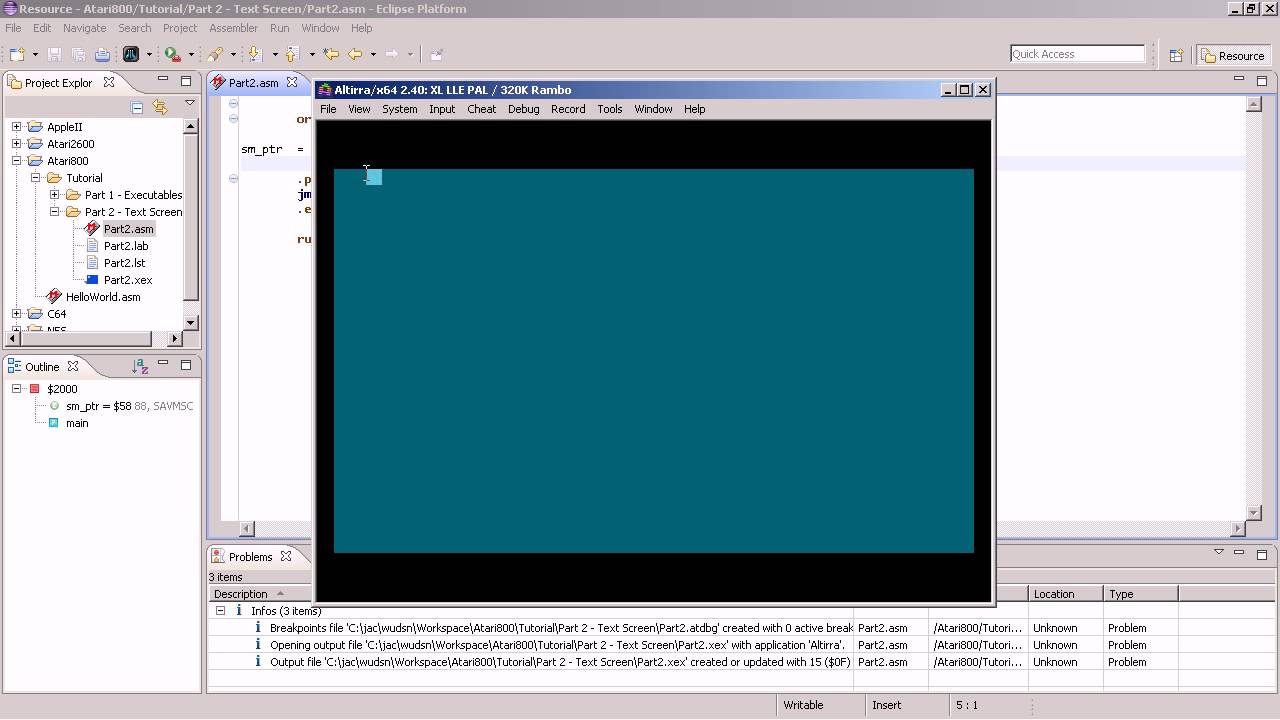
Task: Collapse the Tutorial folder node
Action: pos(35,178)
